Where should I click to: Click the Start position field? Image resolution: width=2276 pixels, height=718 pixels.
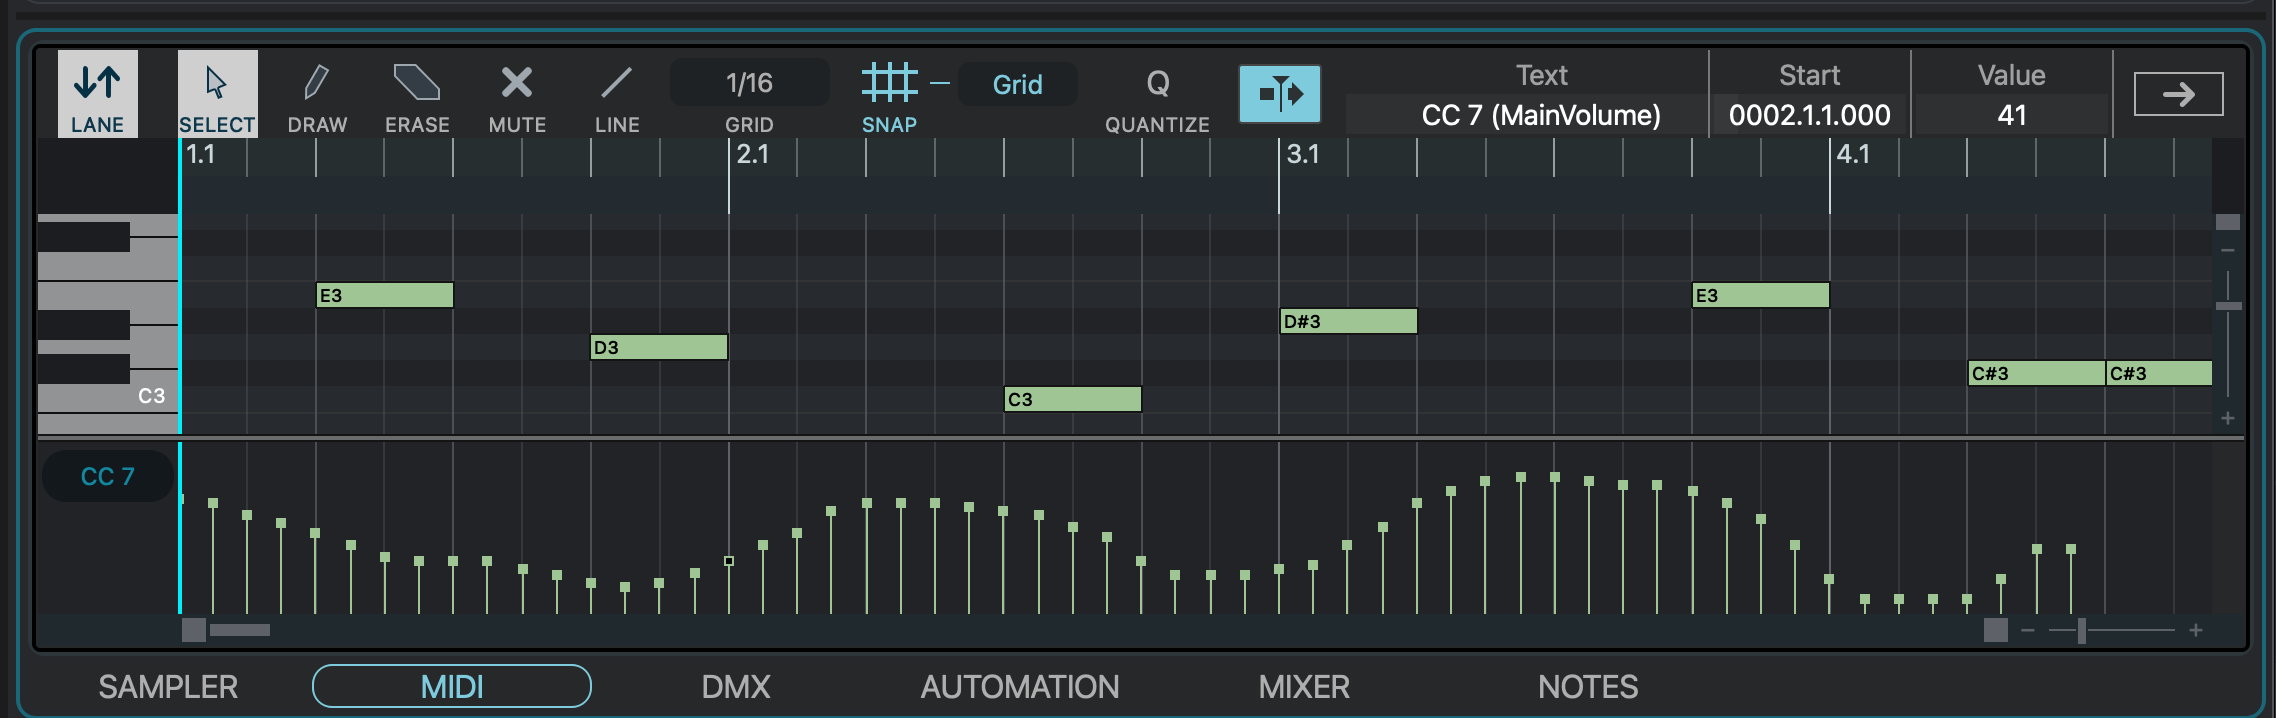tap(1809, 115)
